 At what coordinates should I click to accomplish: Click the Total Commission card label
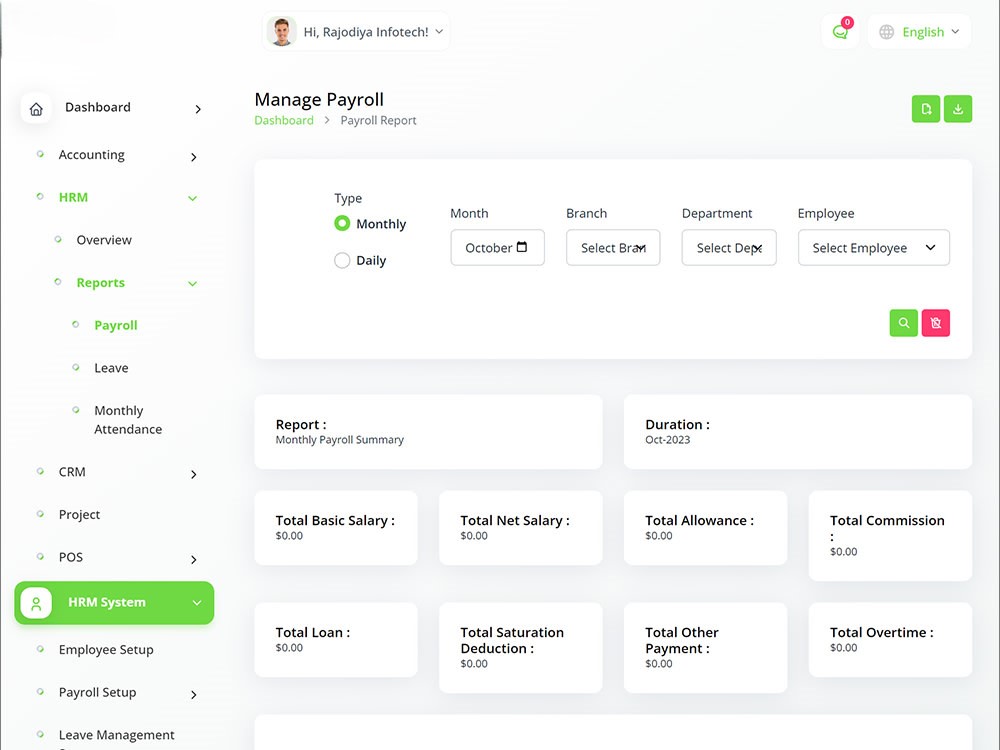pyautogui.click(x=887, y=528)
